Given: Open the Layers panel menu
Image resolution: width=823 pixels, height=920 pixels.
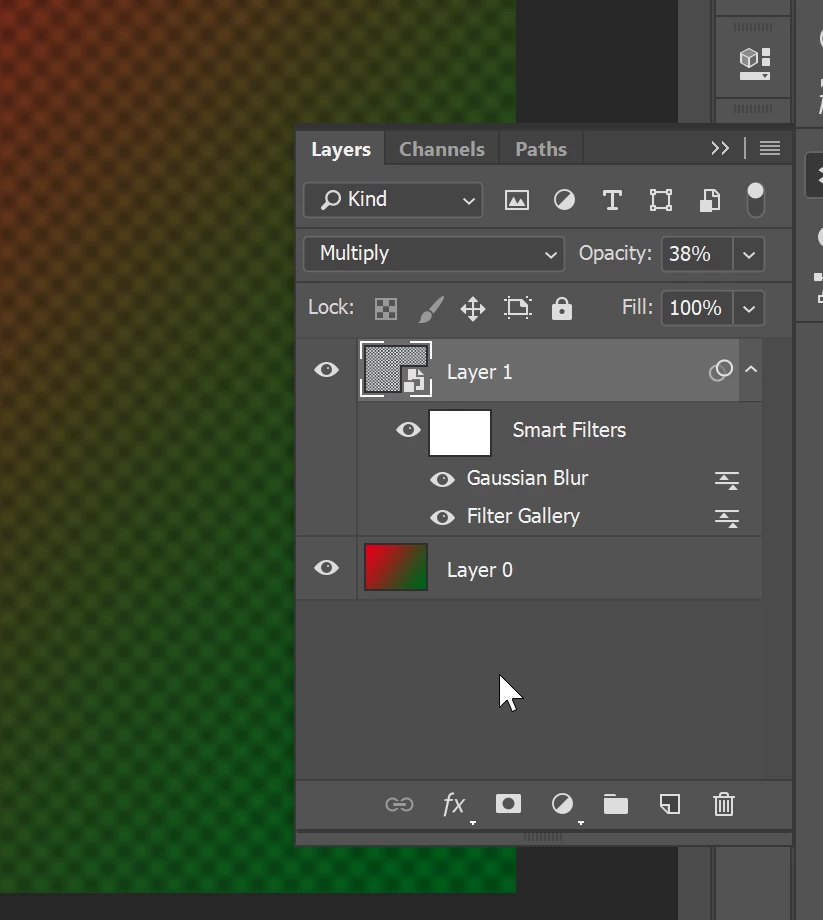Looking at the screenshot, I should point(770,148).
